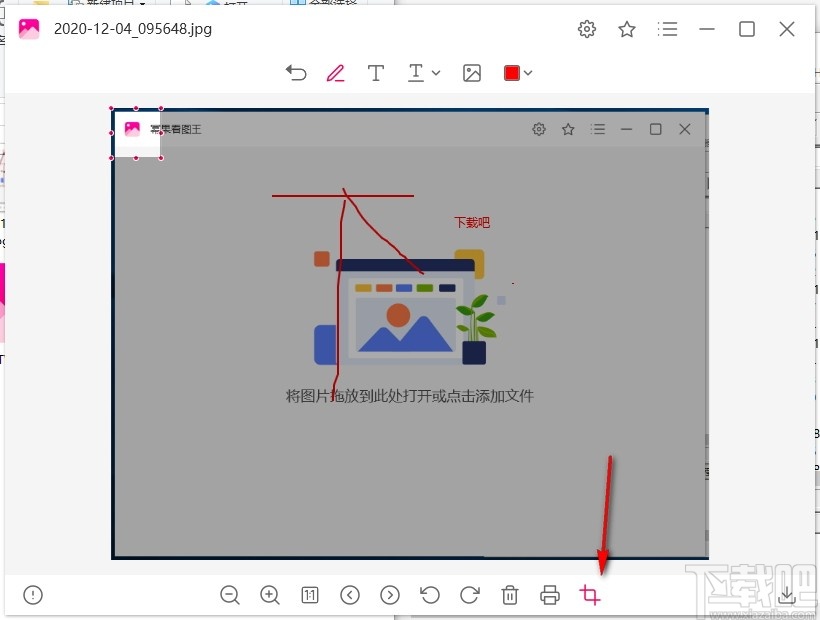The image size is (820, 620).
Task: Delete the current image using the trash icon
Action: pyautogui.click(x=510, y=595)
